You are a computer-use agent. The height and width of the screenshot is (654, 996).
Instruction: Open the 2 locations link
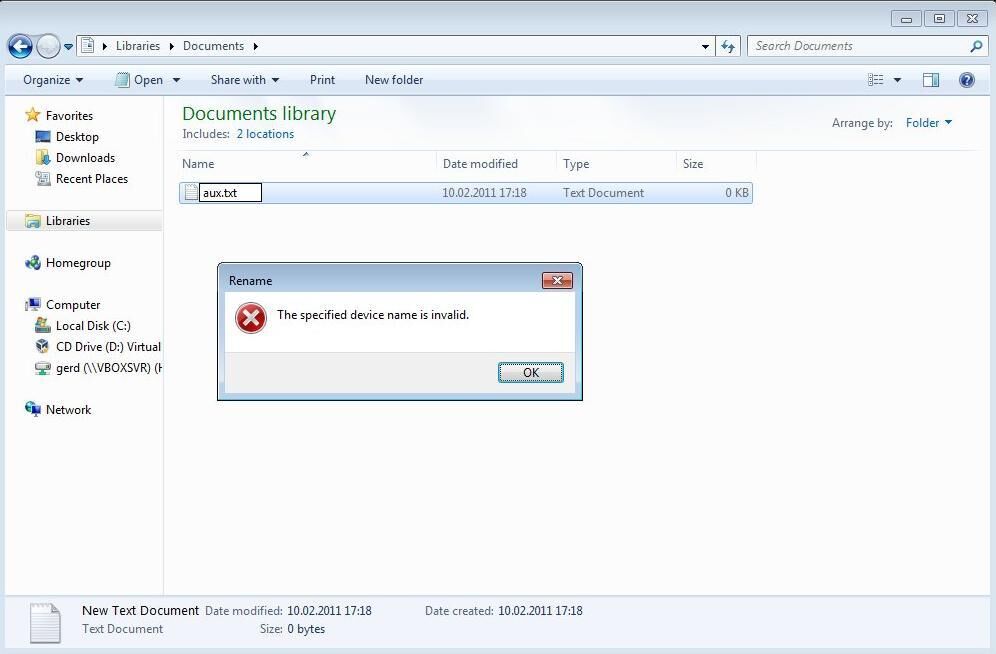pyautogui.click(x=265, y=134)
